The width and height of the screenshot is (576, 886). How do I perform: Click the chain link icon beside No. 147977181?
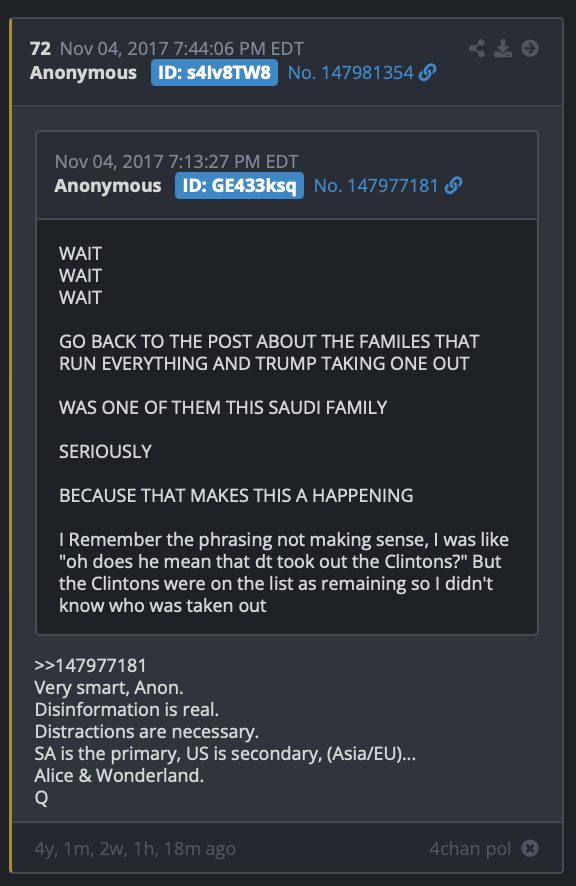click(x=453, y=185)
